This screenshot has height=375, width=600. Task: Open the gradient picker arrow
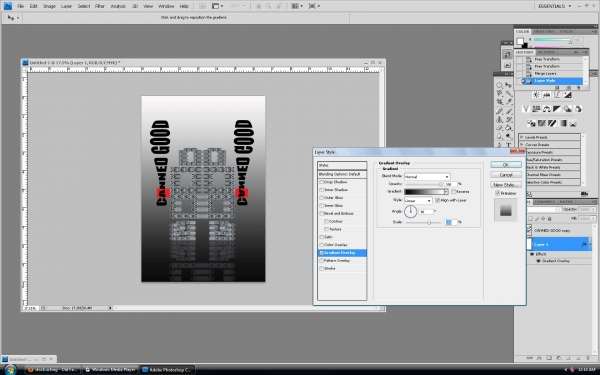446,191
